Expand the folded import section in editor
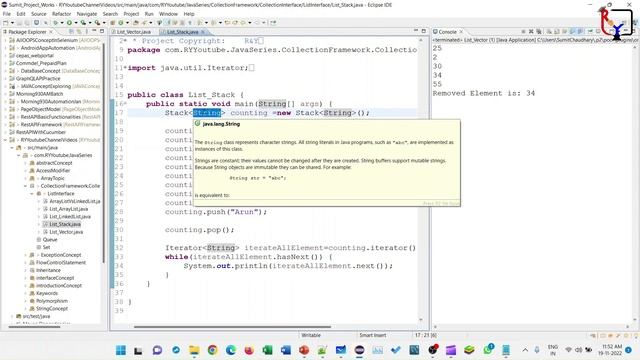640x360 pixels. (x=125, y=68)
